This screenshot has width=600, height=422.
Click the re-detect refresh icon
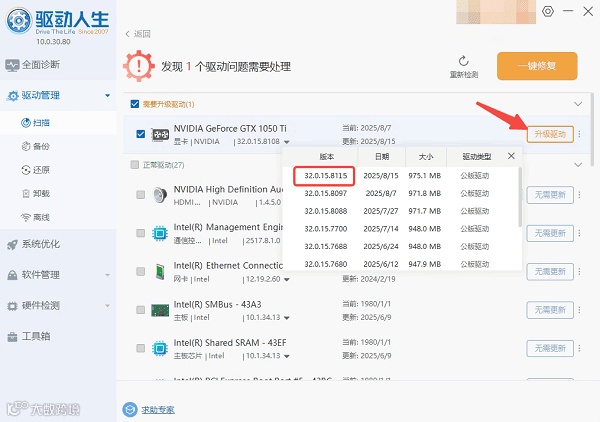(x=463, y=61)
